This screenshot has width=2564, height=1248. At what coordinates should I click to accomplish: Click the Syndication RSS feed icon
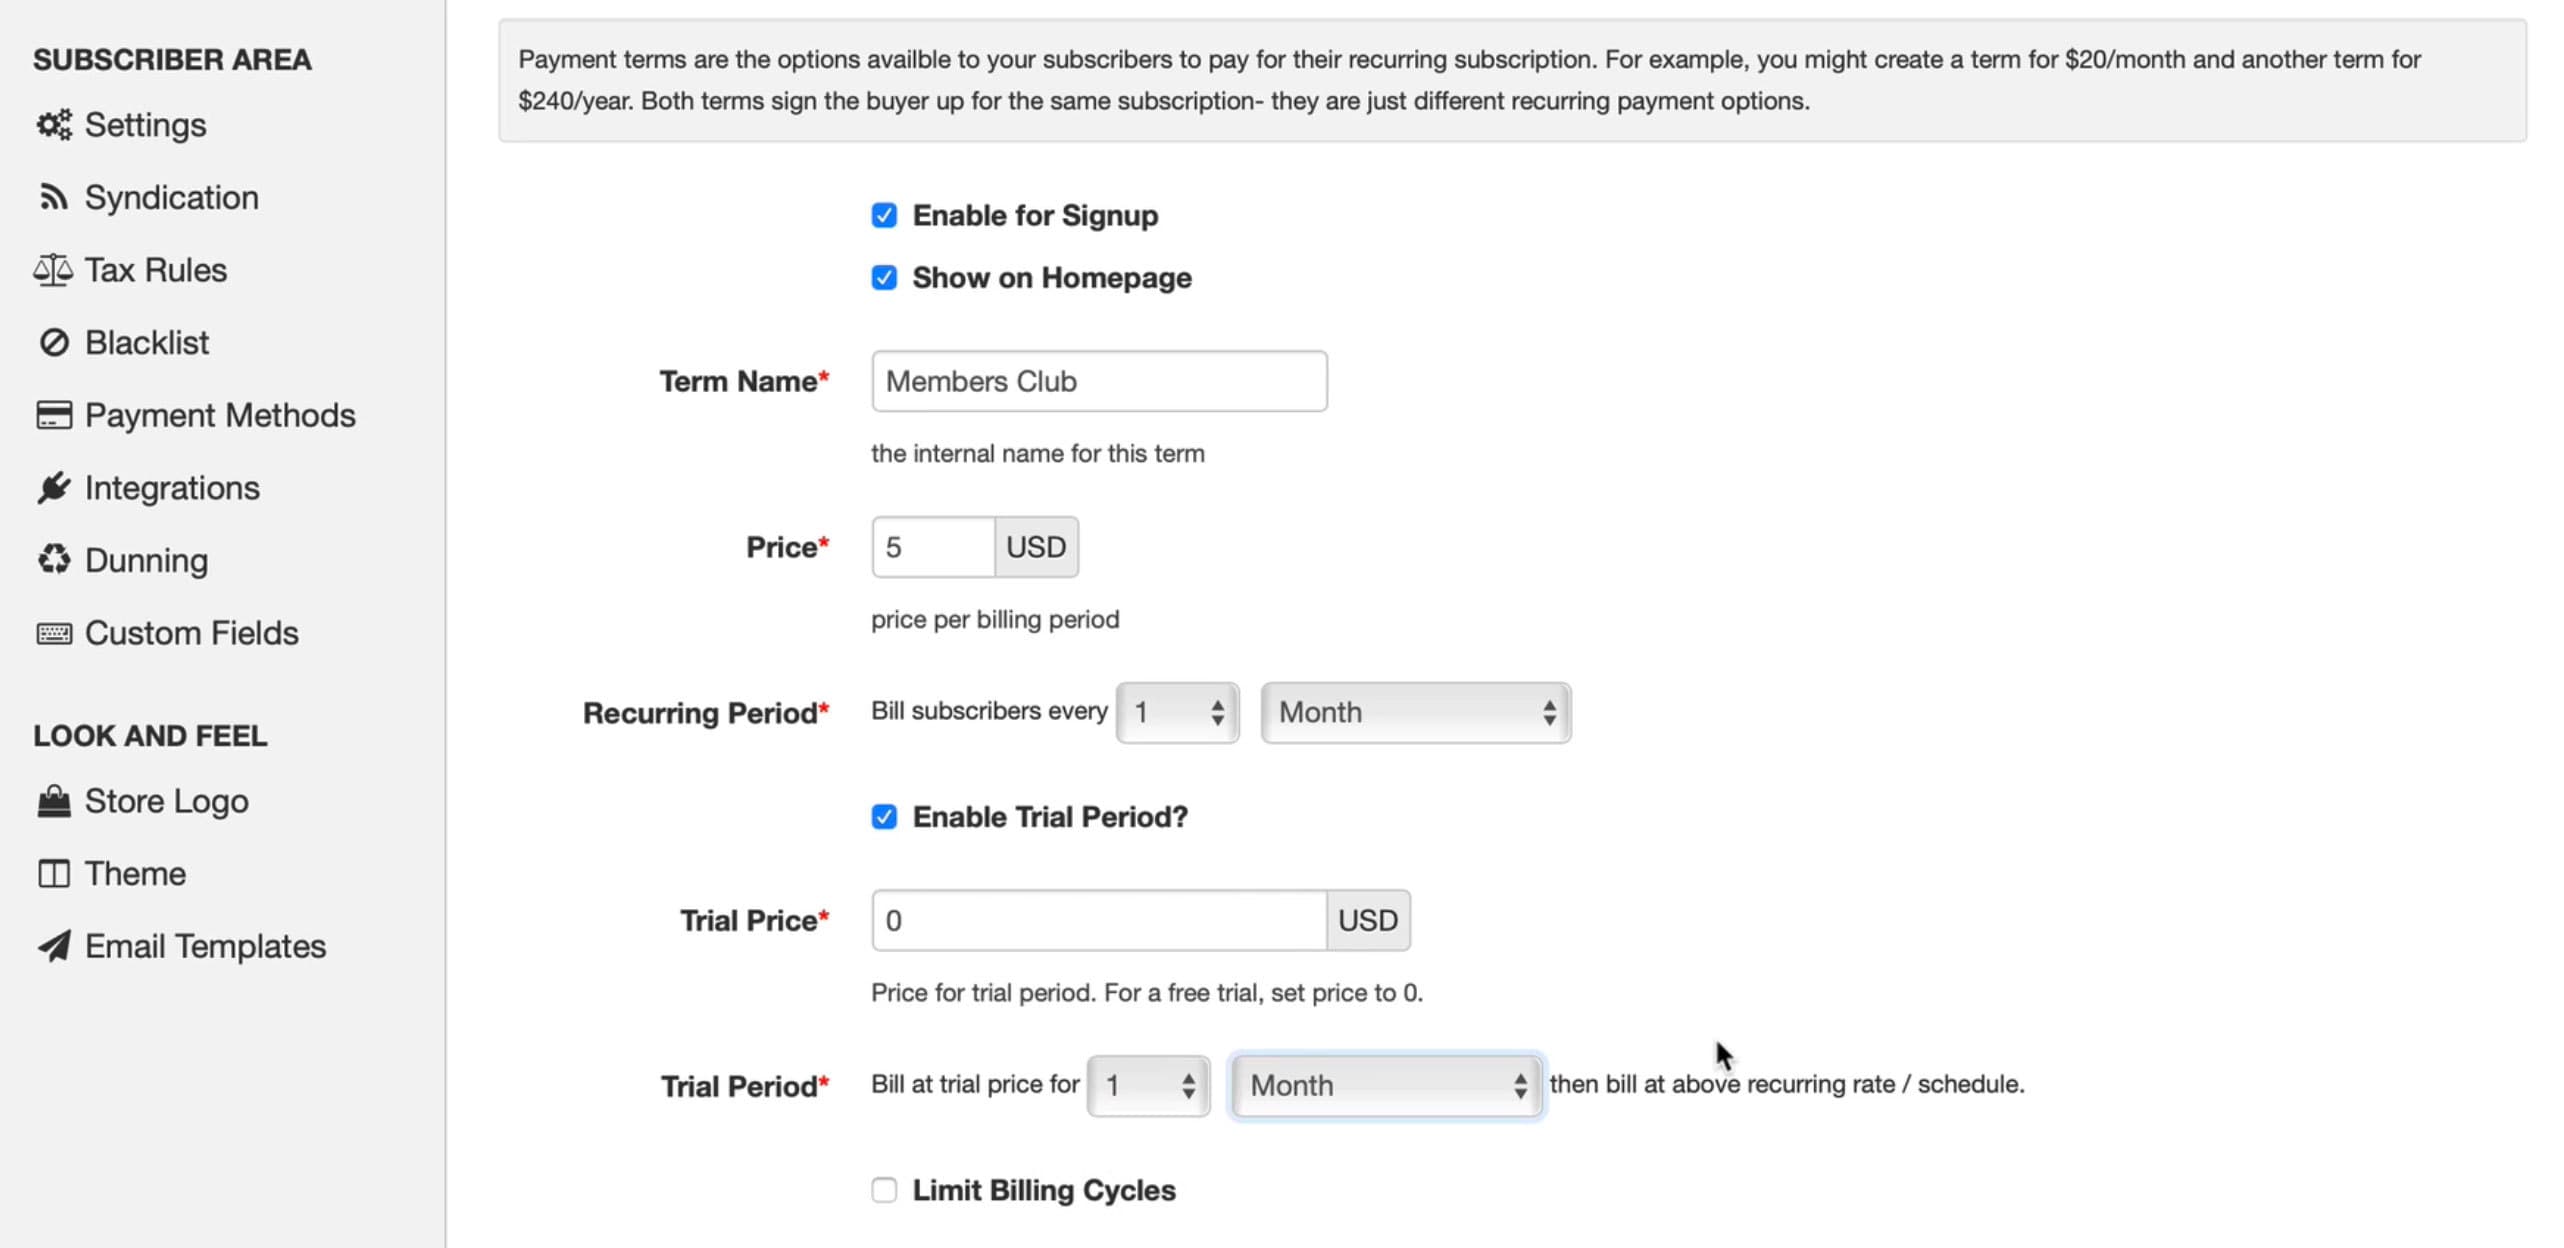(x=54, y=198)
